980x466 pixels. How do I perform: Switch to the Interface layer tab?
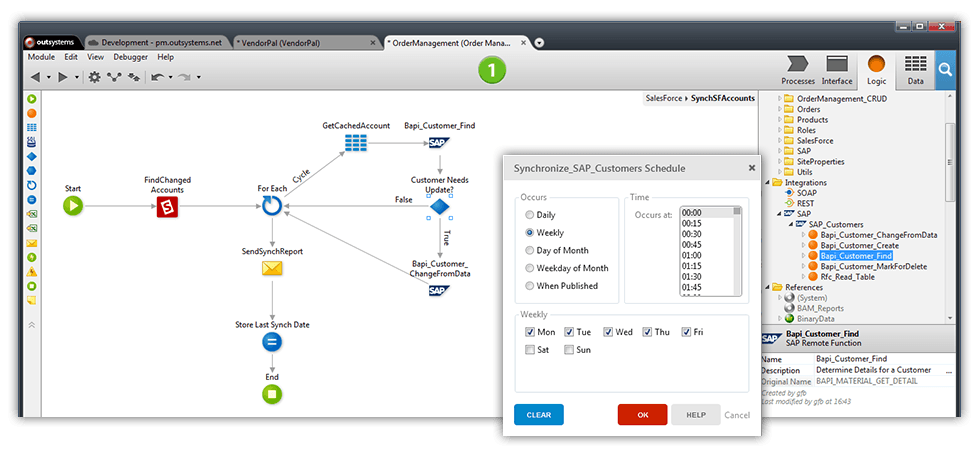pyautogui.click(x=837, y=69)
